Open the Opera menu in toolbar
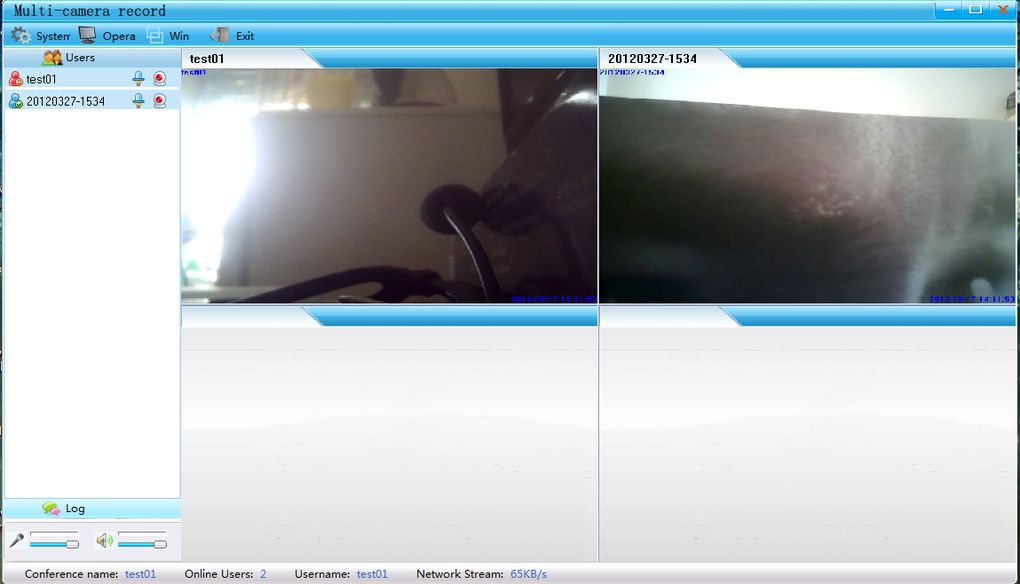The height and width of the screenshot is (584, 1020). (x=107, y=36)
